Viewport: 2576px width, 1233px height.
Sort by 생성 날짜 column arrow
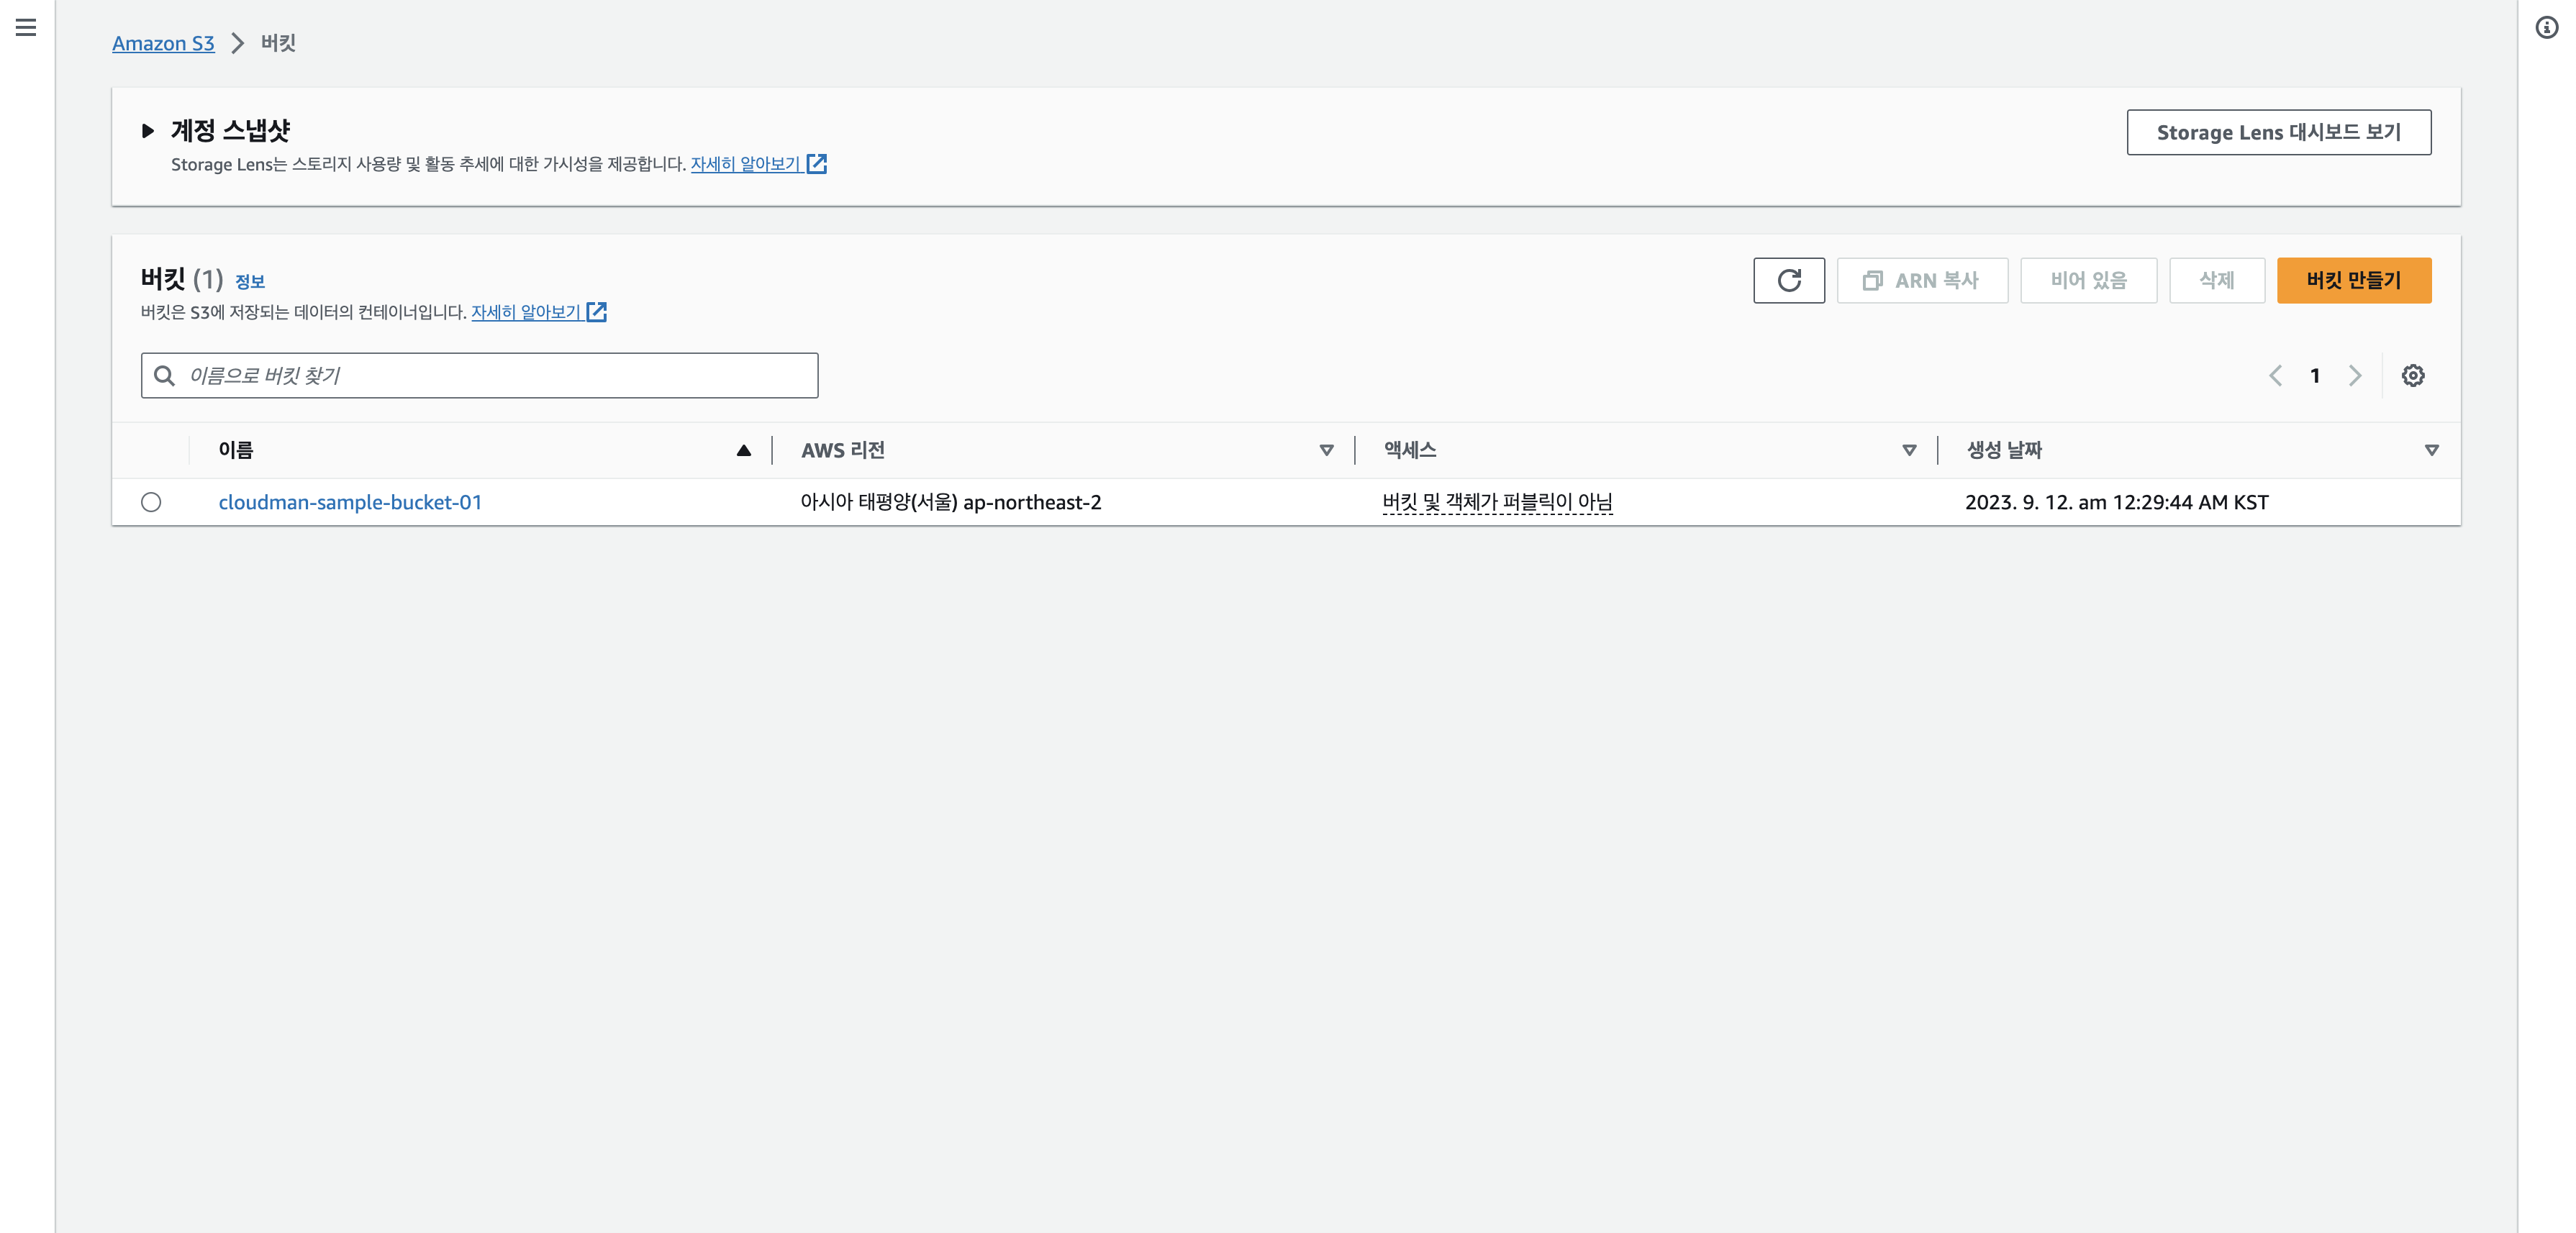point(2431,450)
